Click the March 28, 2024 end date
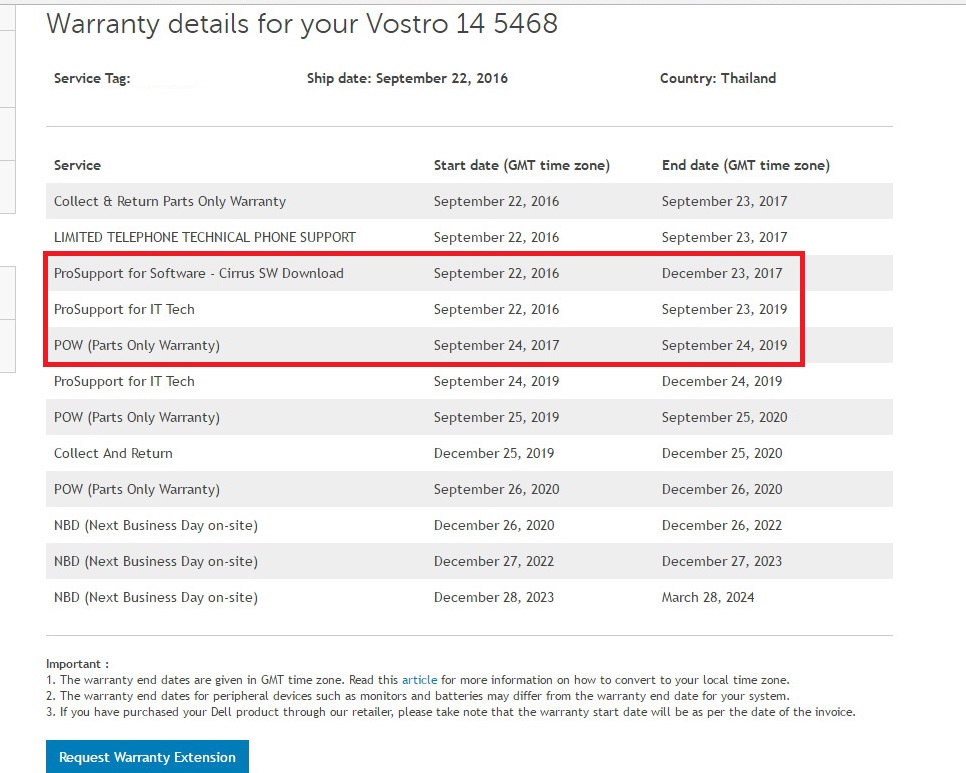 (708, 597)
